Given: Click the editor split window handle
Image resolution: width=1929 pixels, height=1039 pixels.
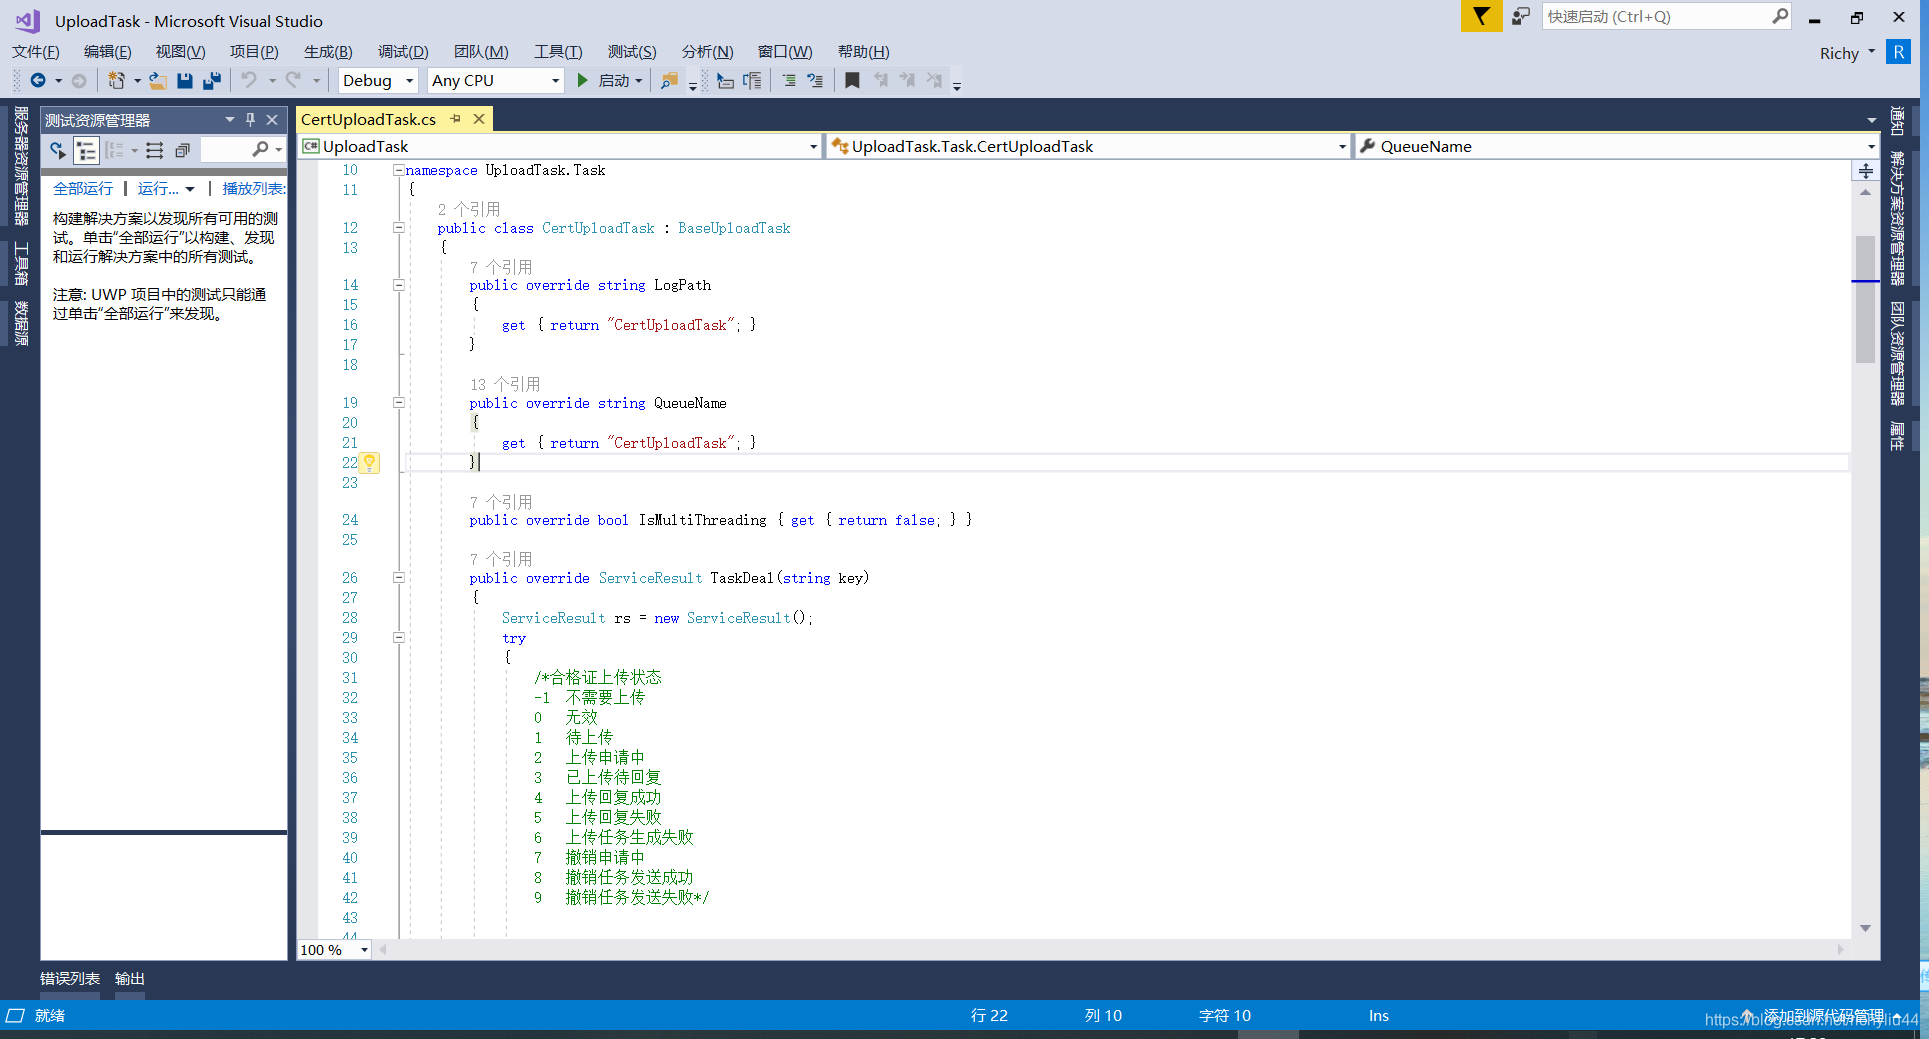Looking at the screenshot, I should click(x=1866, y=171).
